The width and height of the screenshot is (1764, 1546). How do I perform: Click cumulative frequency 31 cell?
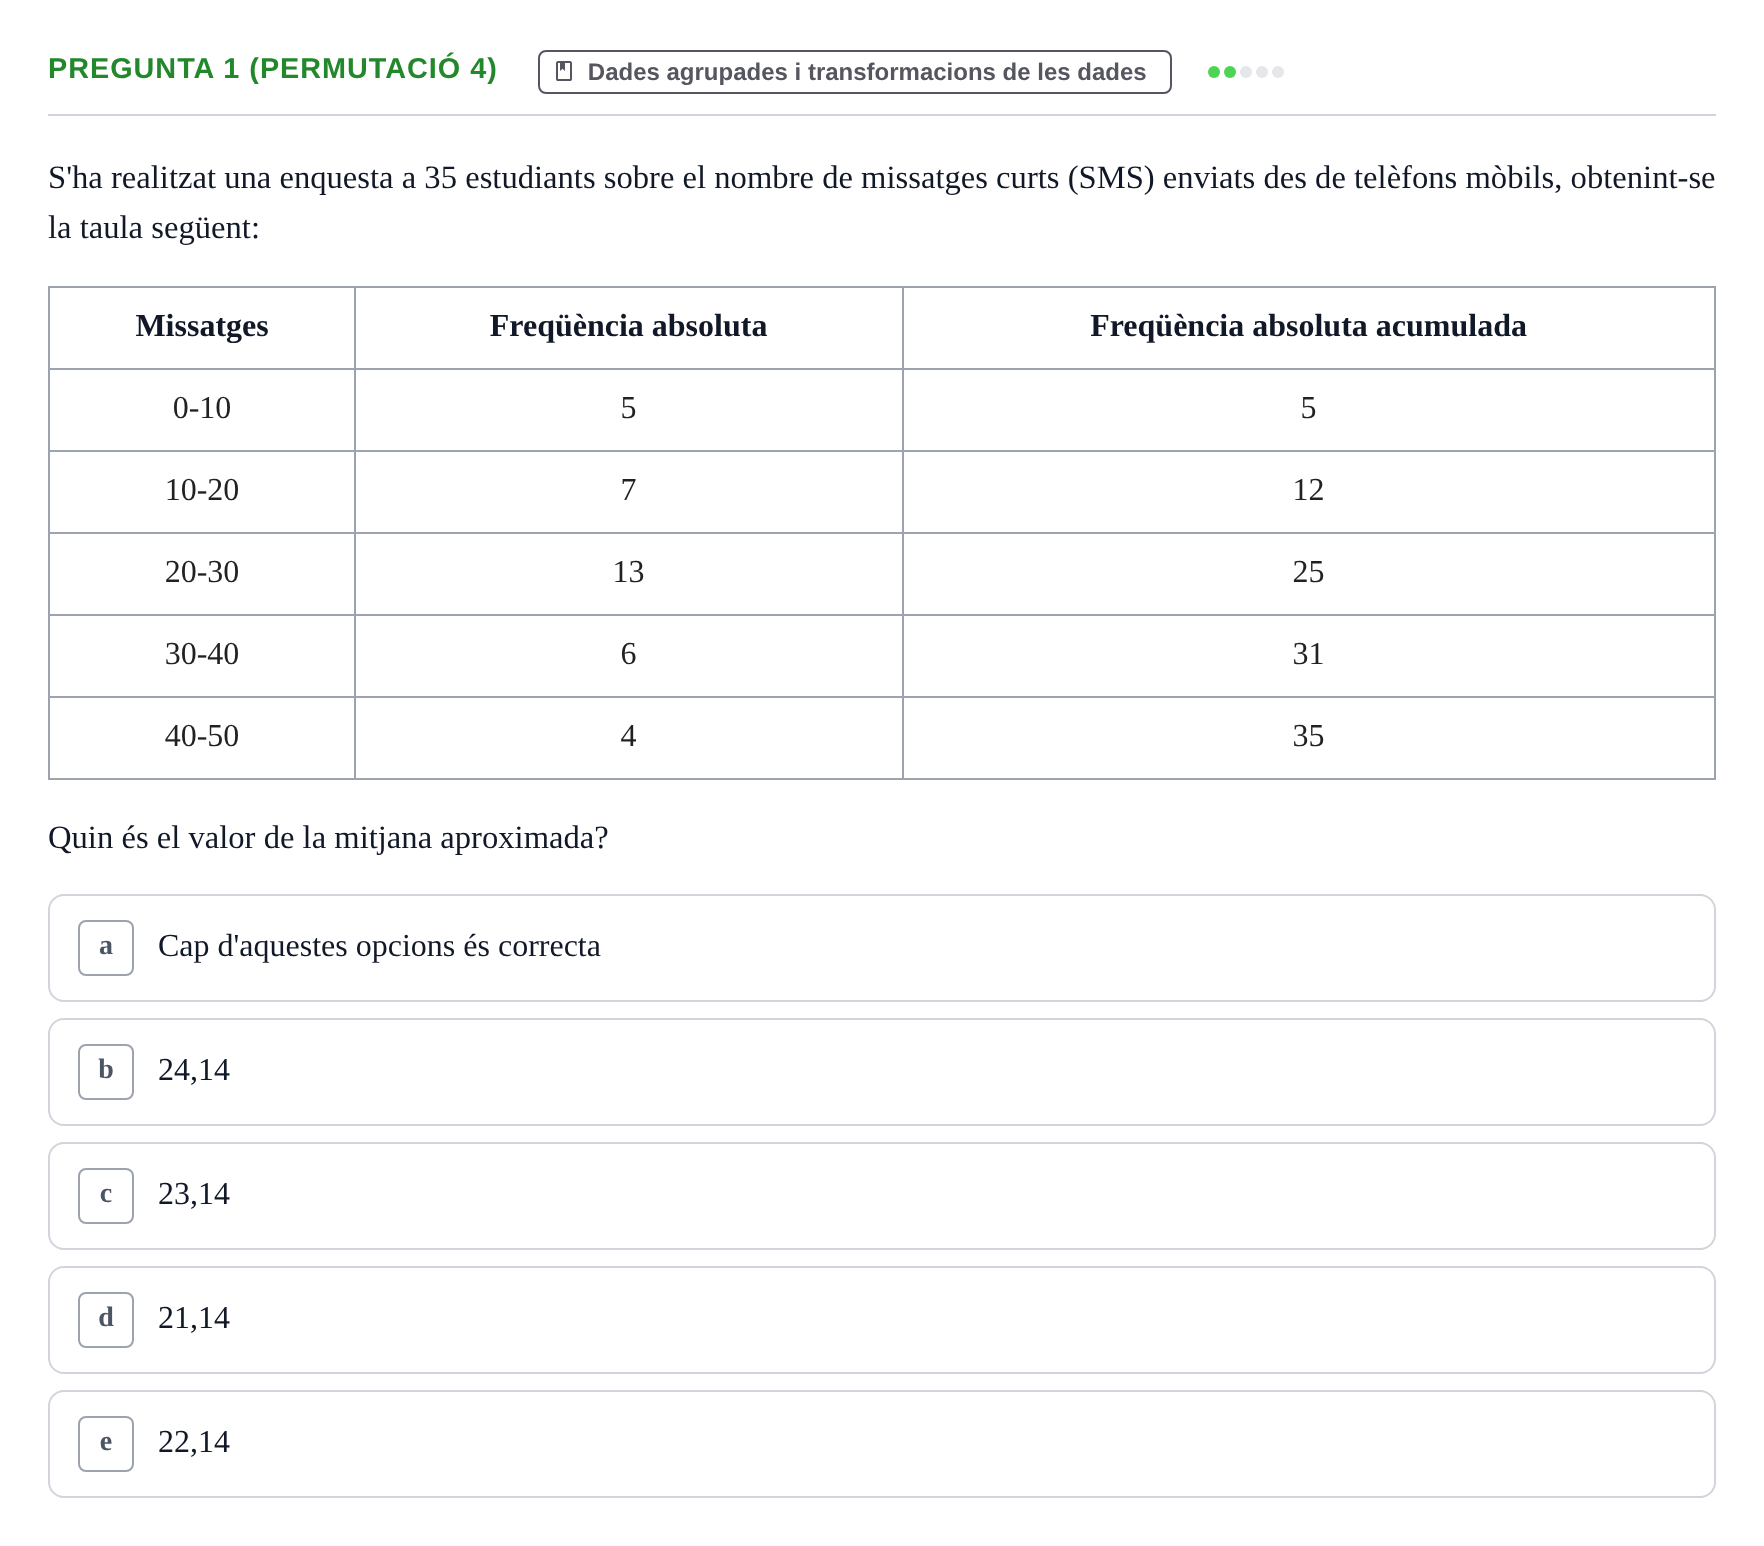pos(1309,656)
